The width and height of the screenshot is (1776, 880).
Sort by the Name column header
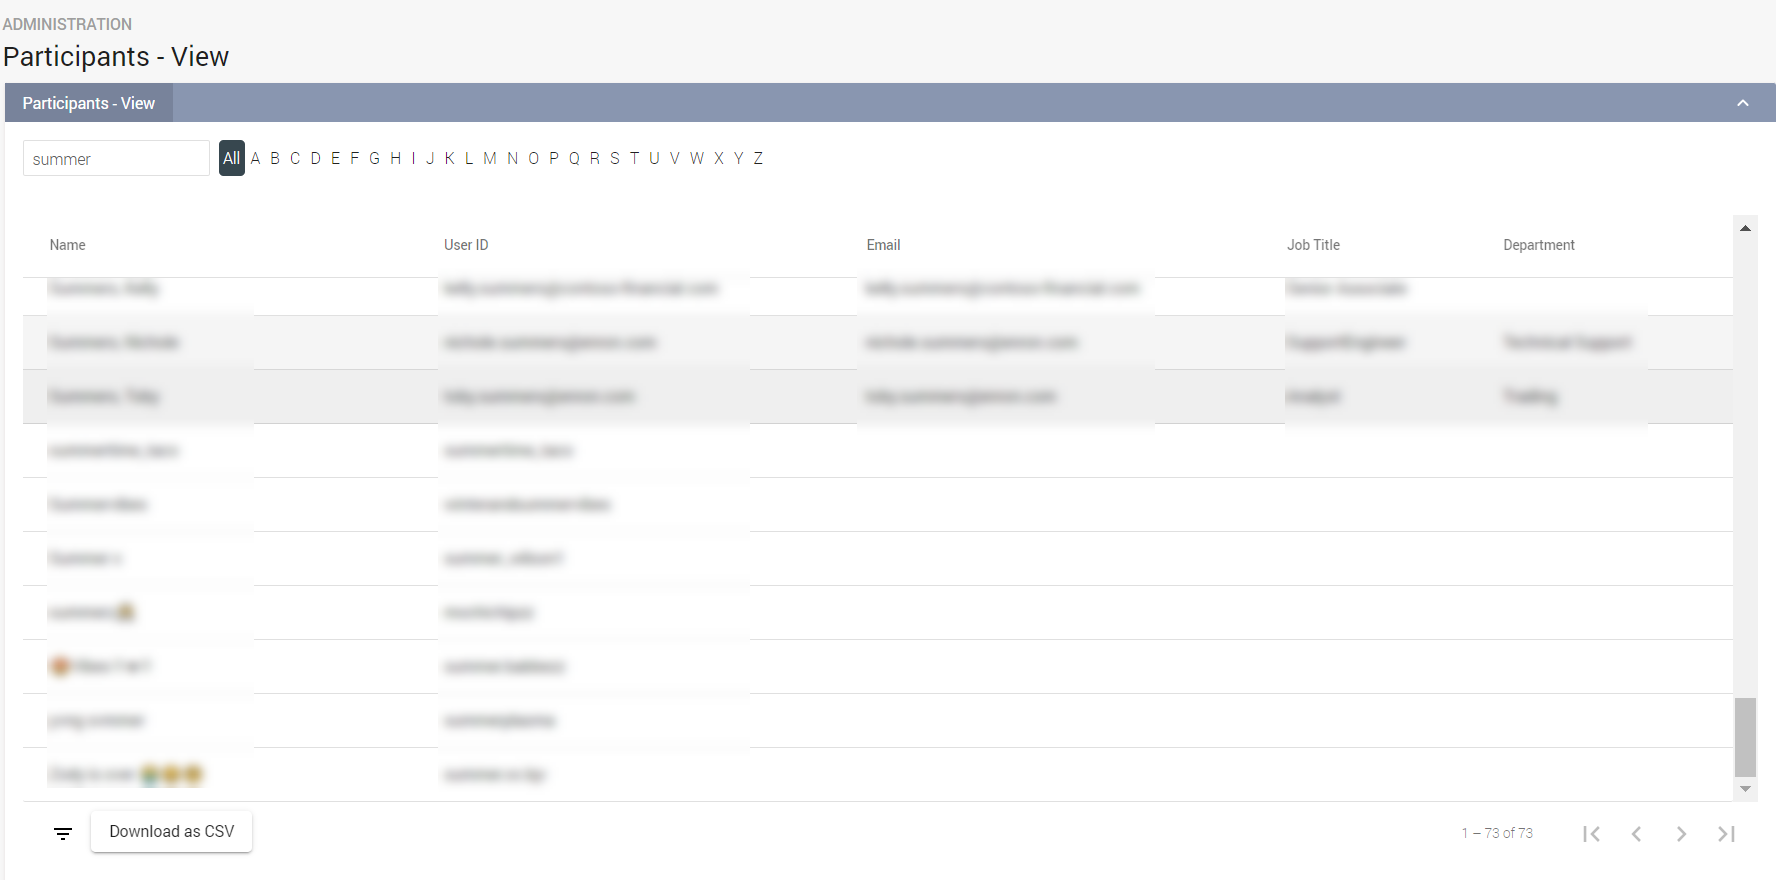tap(67, 245)
